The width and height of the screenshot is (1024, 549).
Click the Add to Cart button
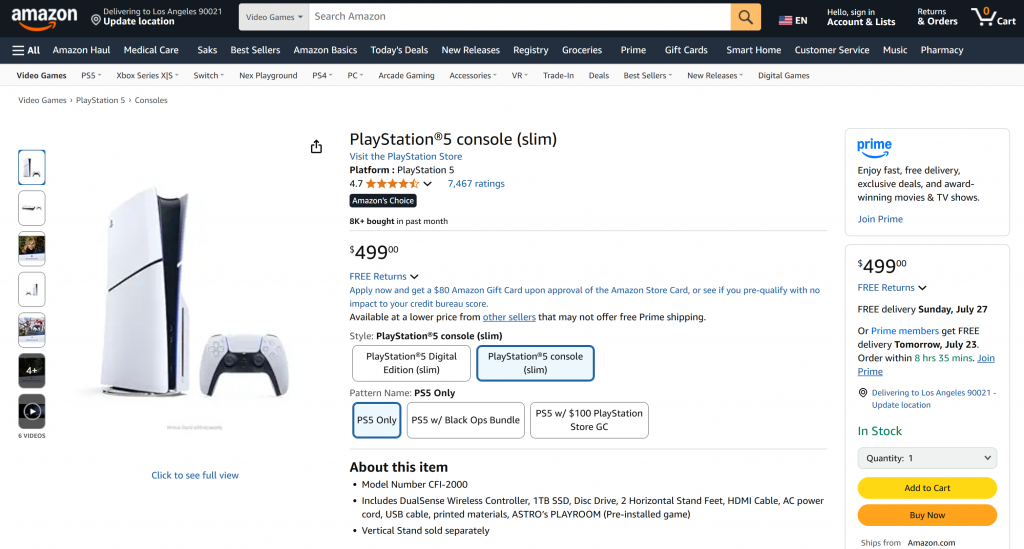pos(927,488)
